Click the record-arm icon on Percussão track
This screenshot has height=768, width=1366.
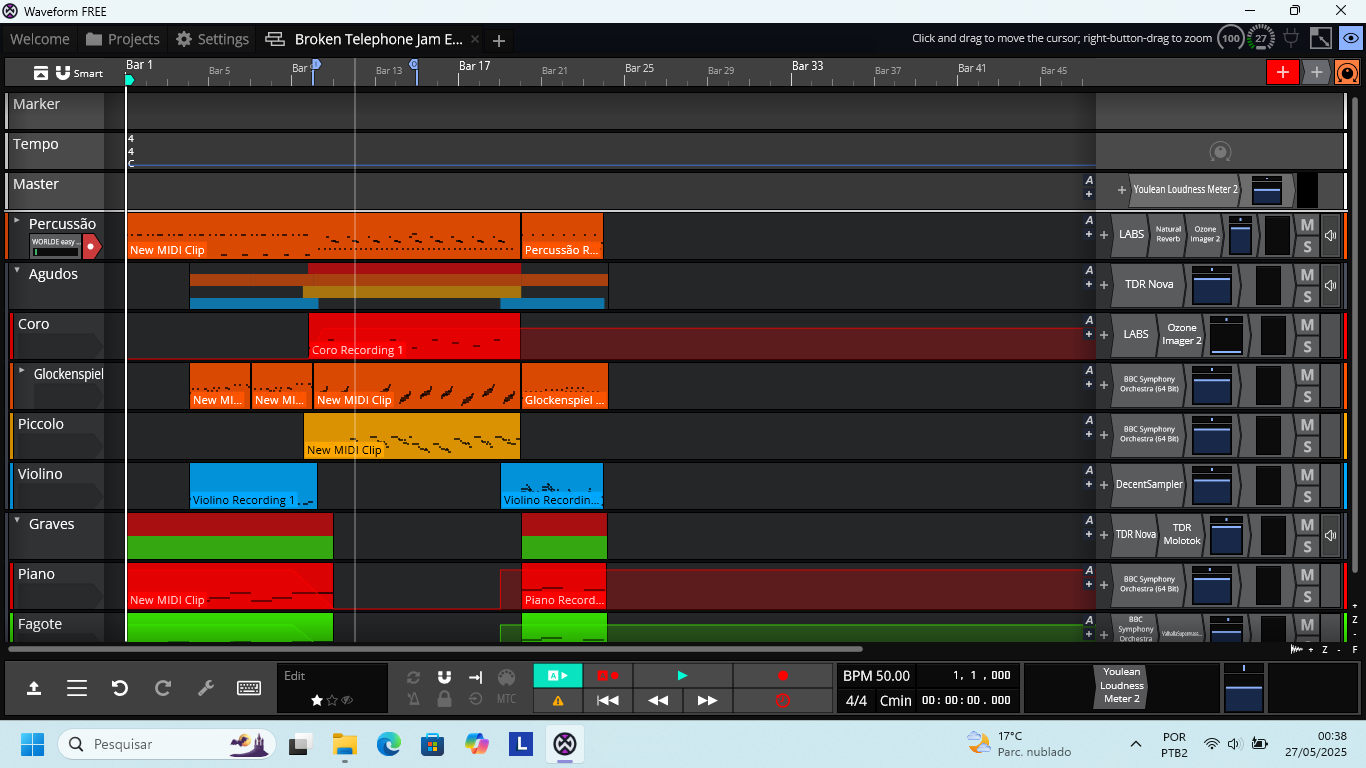pos(91,246)
